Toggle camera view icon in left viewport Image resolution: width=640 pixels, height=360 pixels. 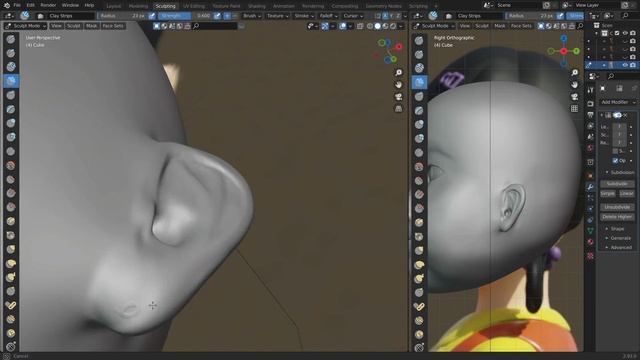pyautogui.click(x=398, y=97)
